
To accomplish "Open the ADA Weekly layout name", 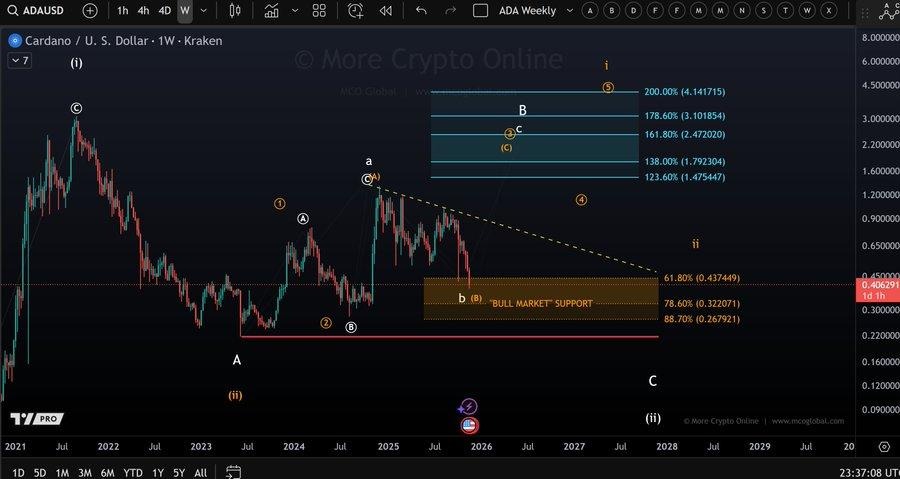I will coord(527,10).
